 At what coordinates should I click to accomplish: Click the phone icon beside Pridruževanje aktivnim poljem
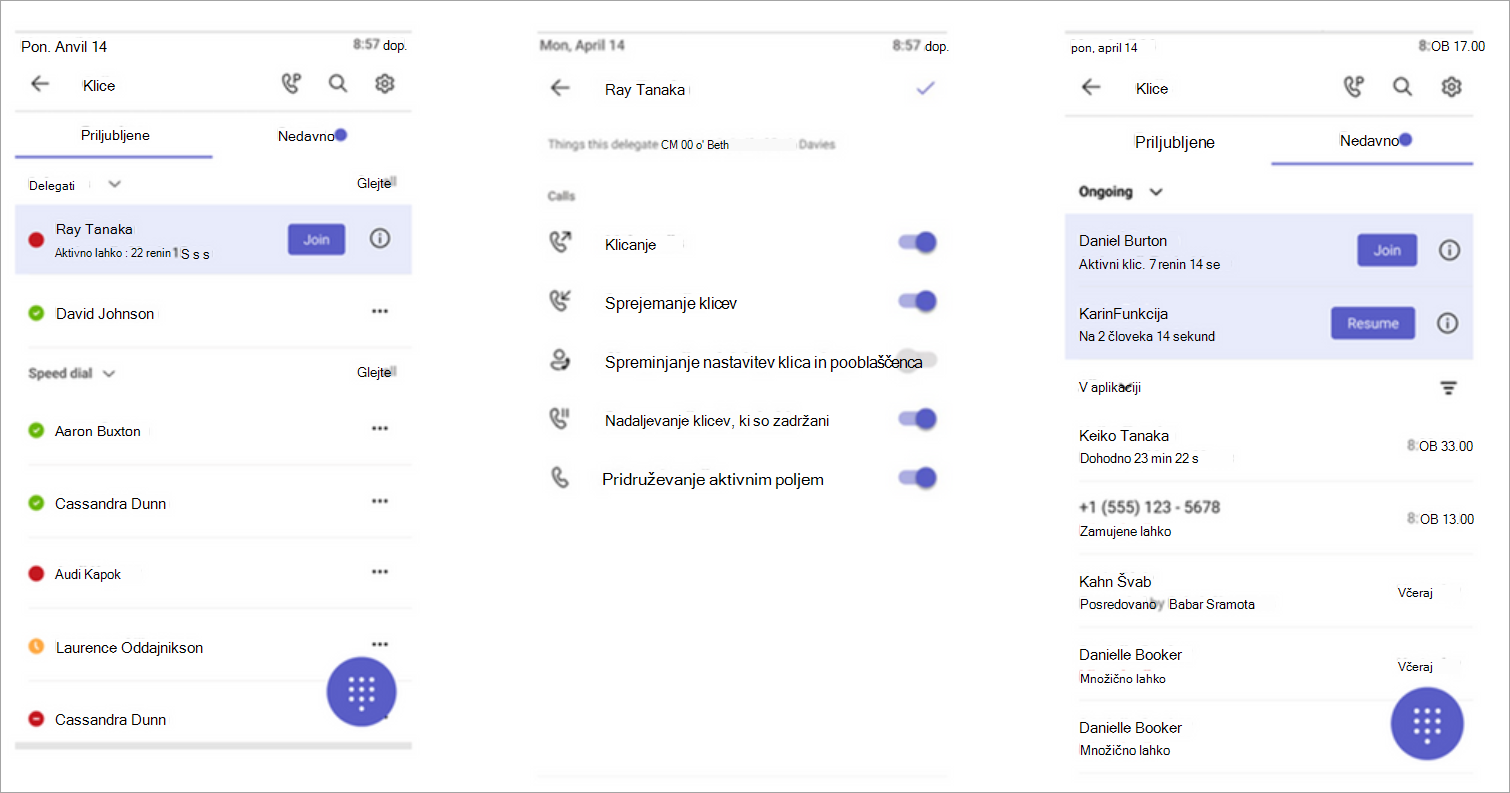pos(560,478)
